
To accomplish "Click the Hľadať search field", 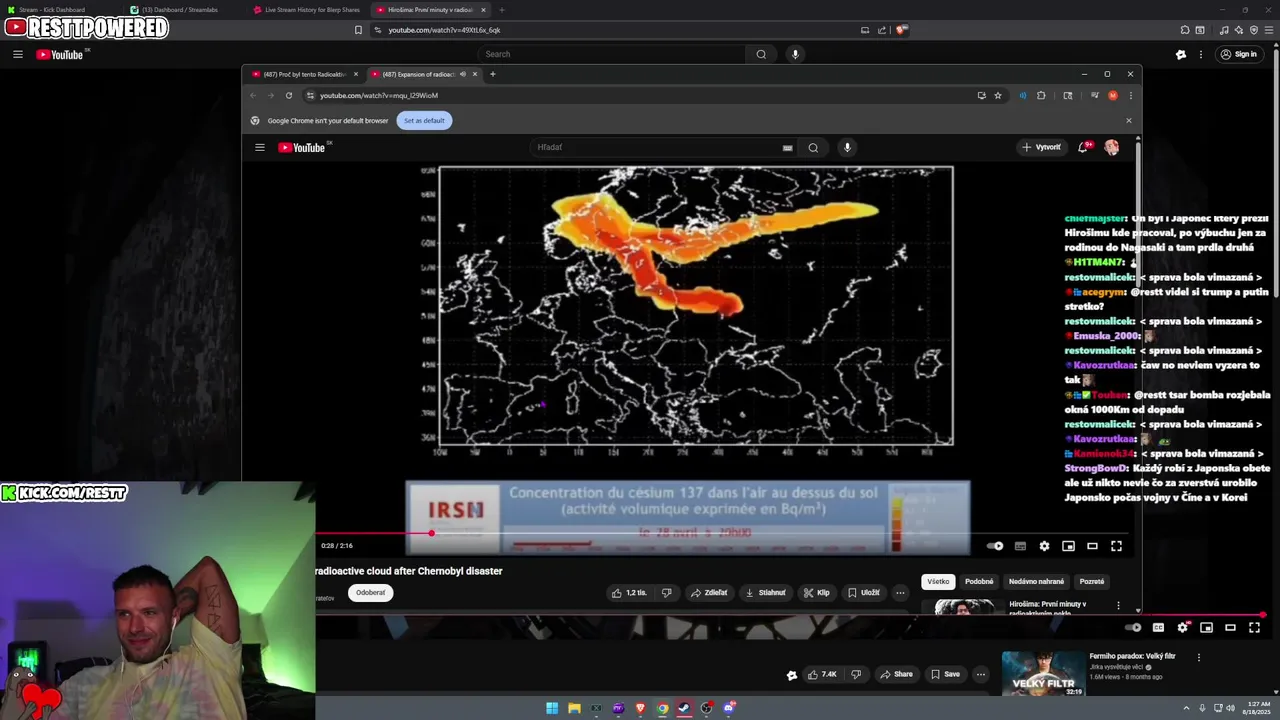I will (x=655, y=147).
